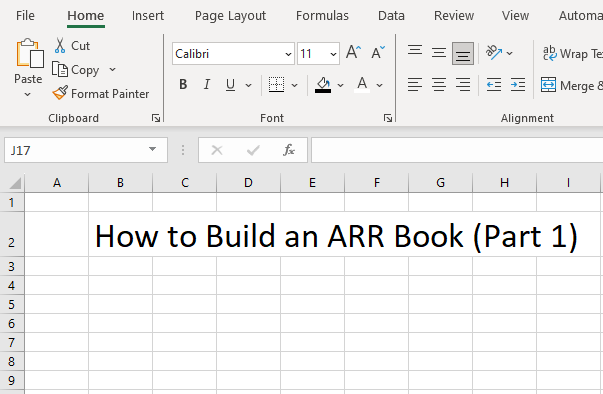Select column A header
The height and width of the screenshot is (394, 603).
(x=57, y=183)
